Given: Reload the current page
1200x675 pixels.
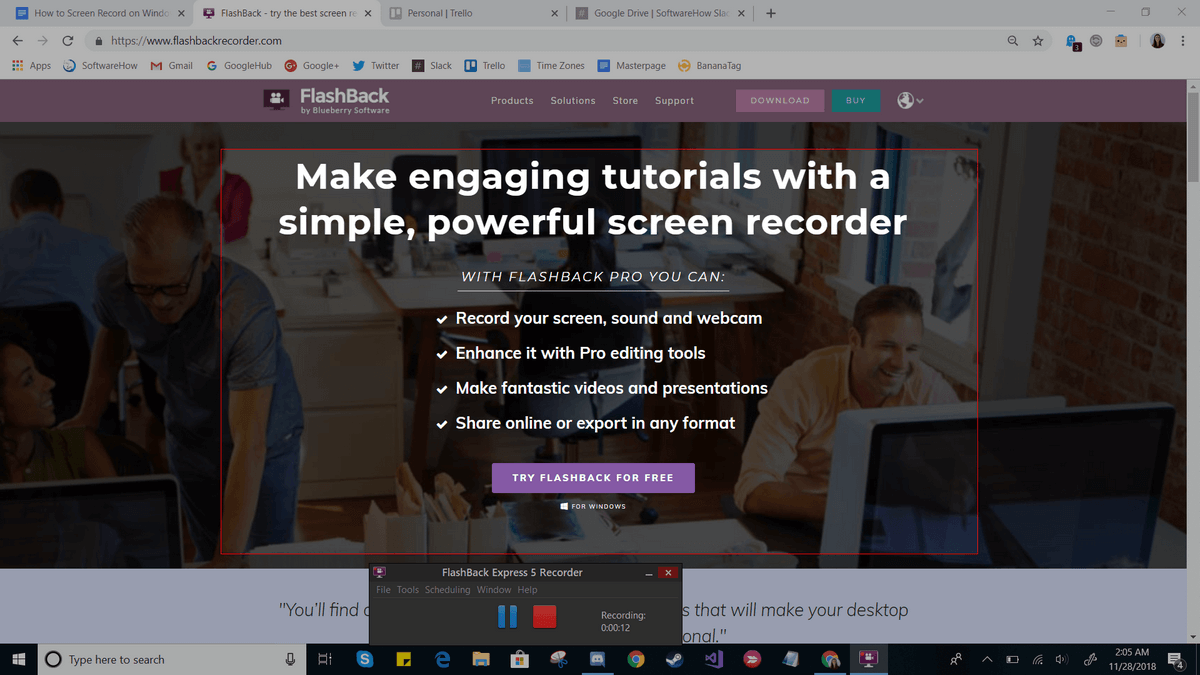Looking at the screenshot, I should click(67, 41).
